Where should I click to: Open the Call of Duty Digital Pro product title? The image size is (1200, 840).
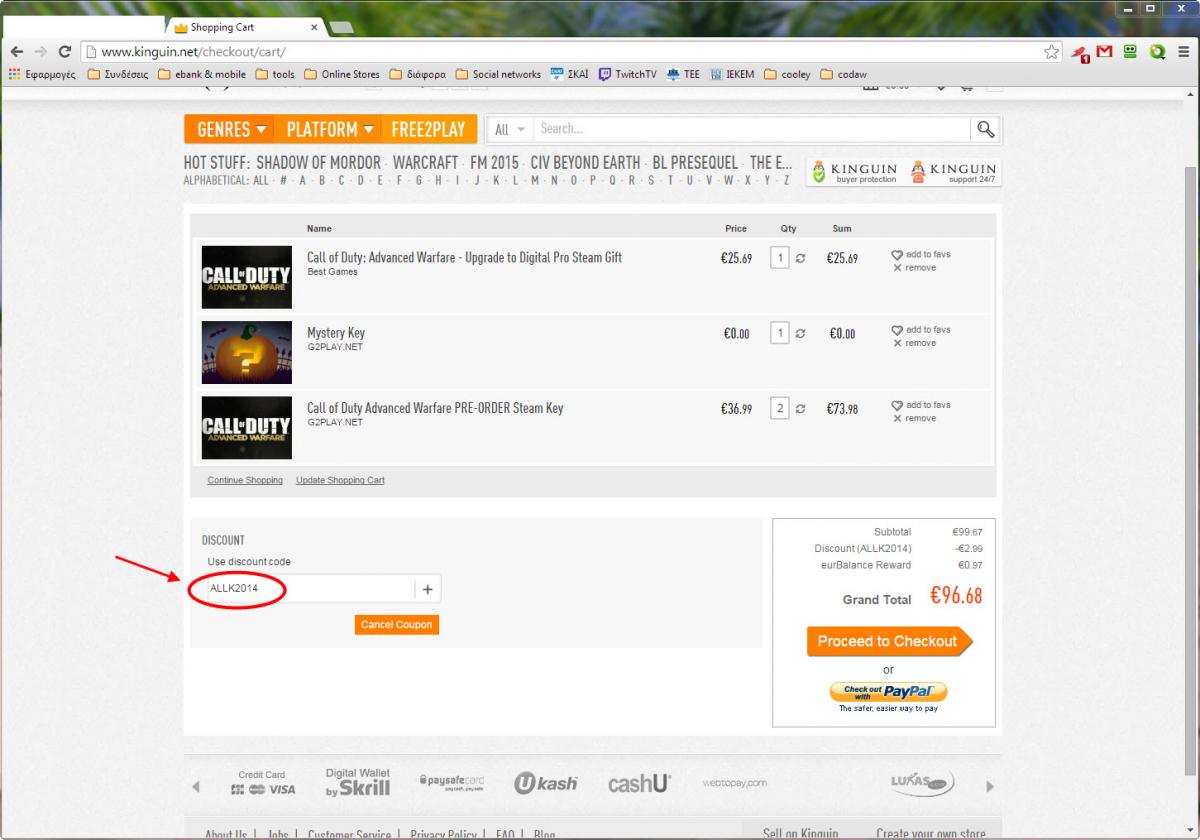click(x=464, y=257)
